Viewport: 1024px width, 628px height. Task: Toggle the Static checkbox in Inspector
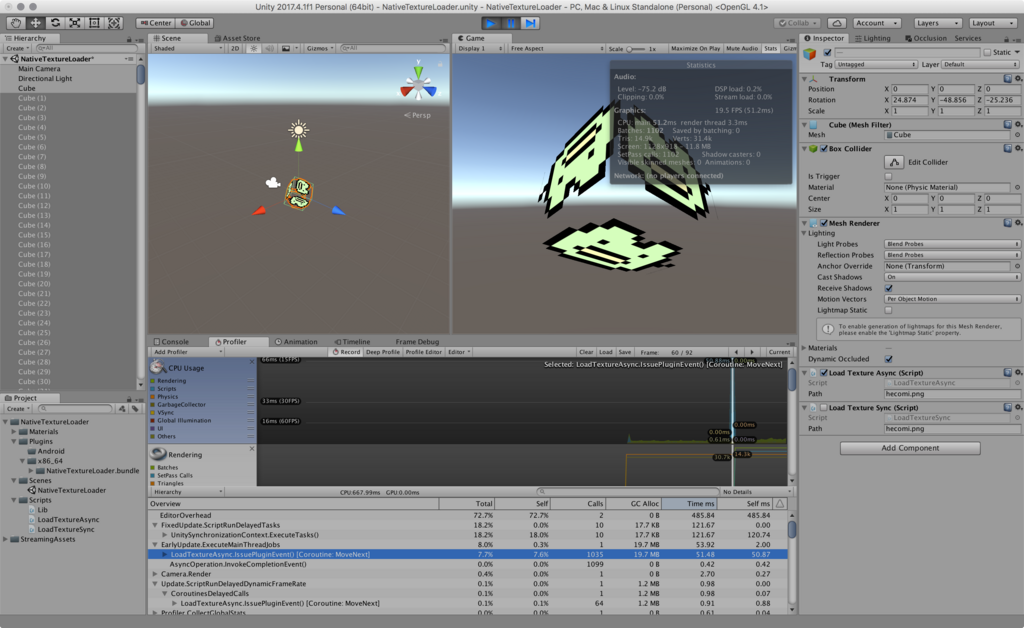(986, 52)
